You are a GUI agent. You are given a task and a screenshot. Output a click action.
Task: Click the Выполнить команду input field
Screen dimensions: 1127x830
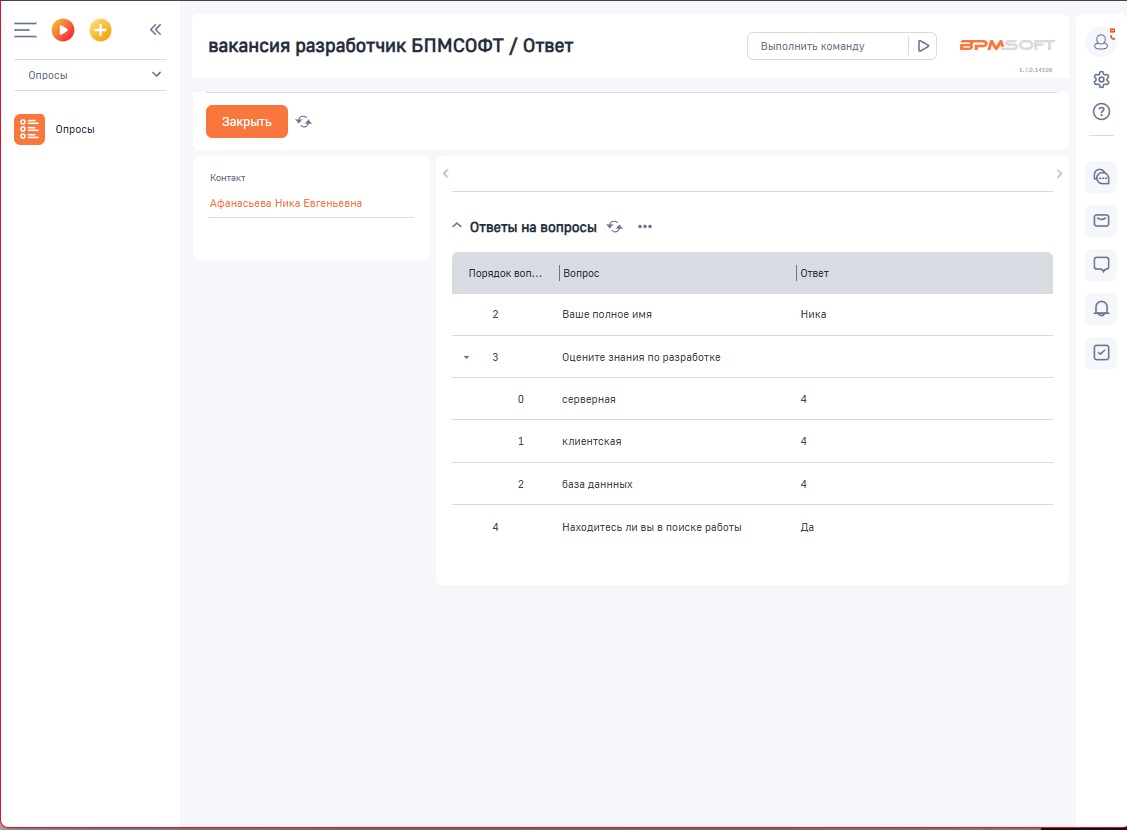tap(827, 46)
